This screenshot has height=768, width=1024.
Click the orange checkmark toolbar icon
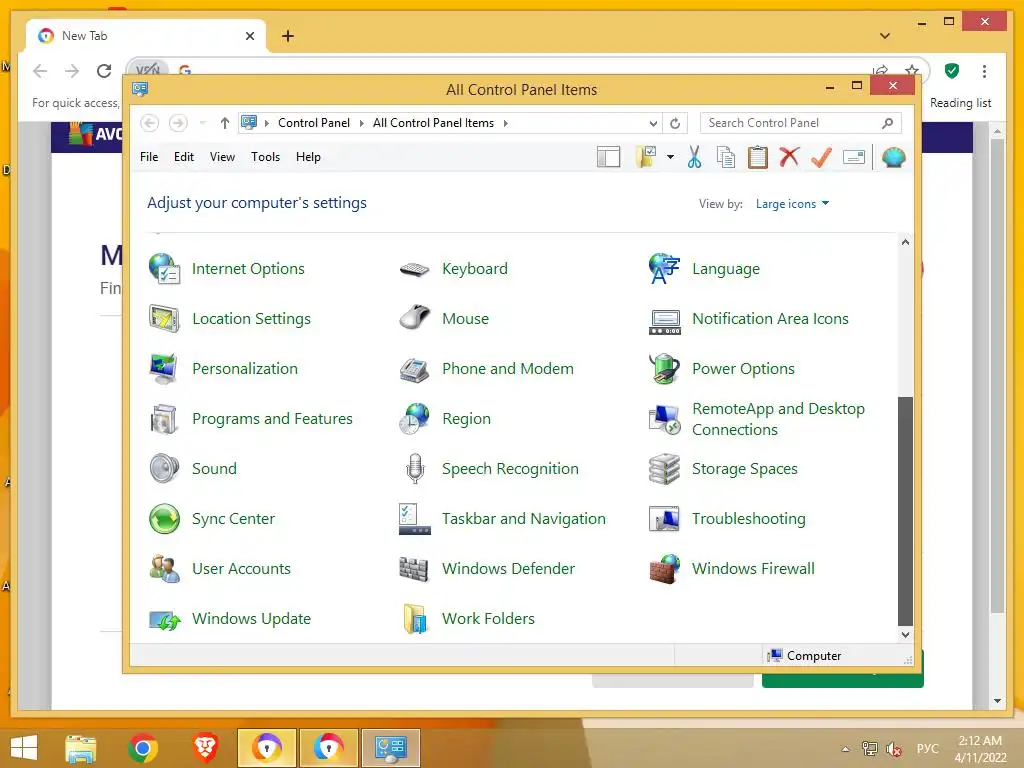(821, 157)
